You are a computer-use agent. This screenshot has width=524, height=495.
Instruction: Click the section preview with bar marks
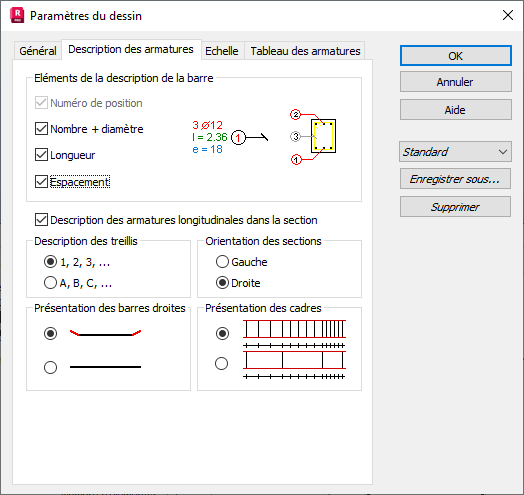coord(313,137)
